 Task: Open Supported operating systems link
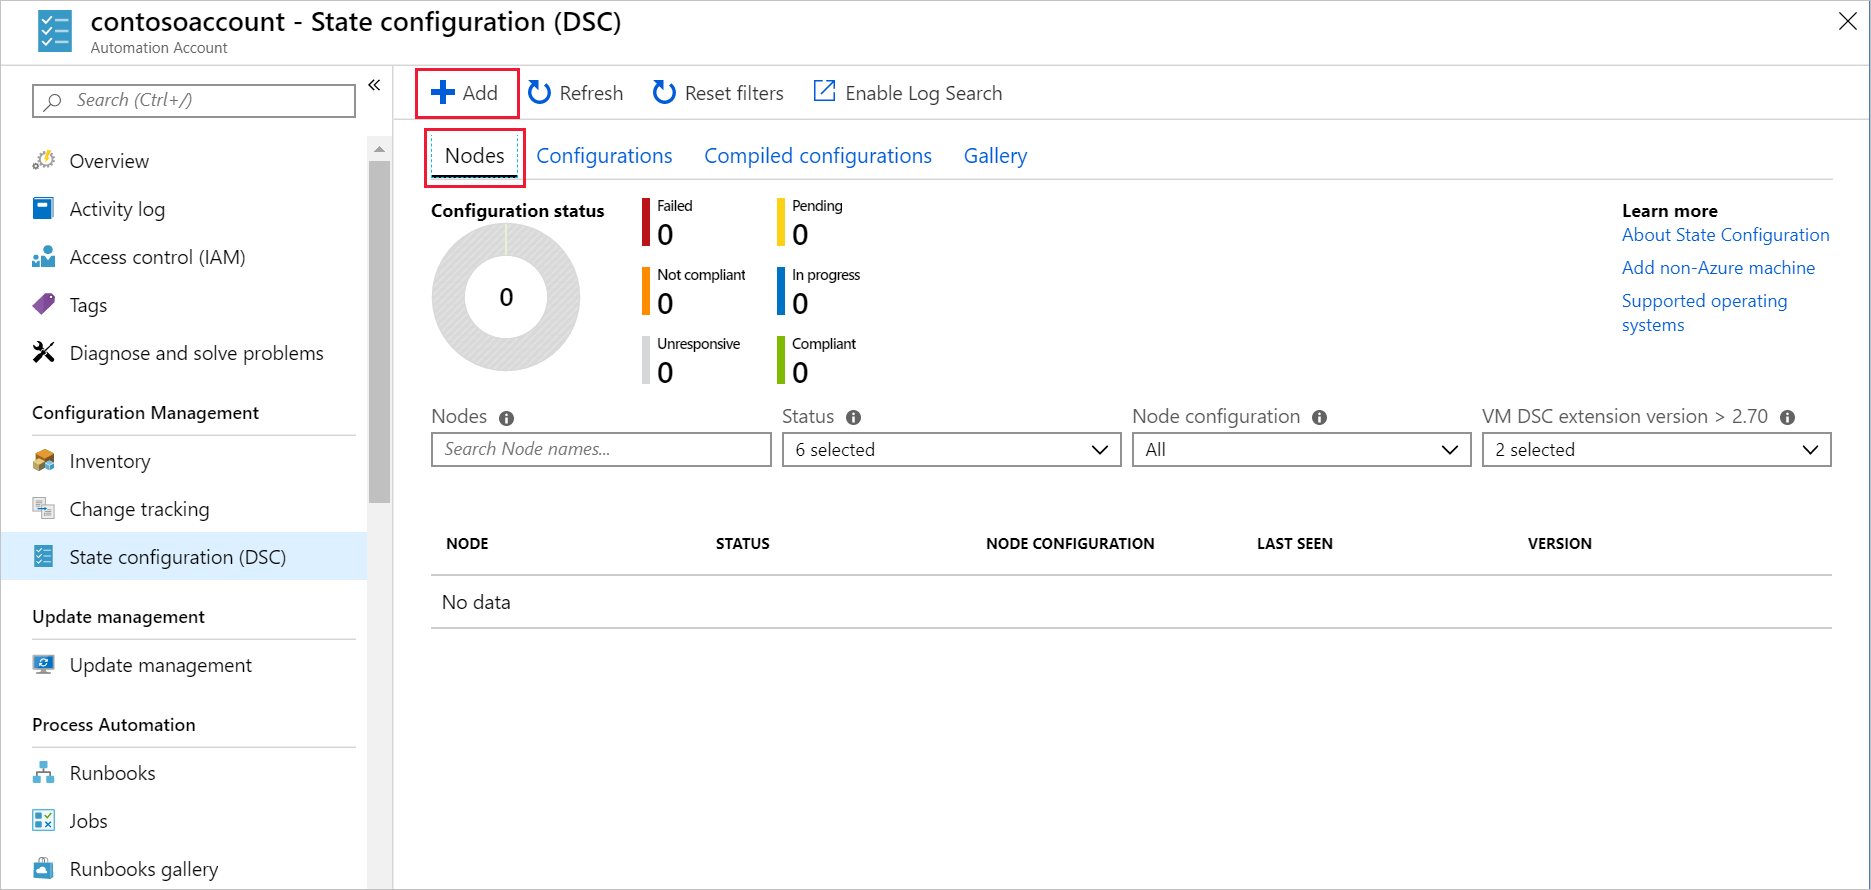click(x=1704, y=312)
